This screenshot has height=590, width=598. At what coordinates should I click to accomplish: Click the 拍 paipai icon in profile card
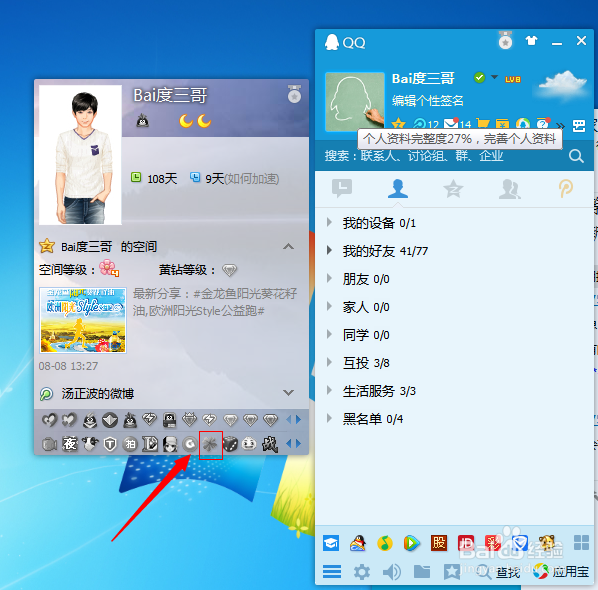pos(130,444)
